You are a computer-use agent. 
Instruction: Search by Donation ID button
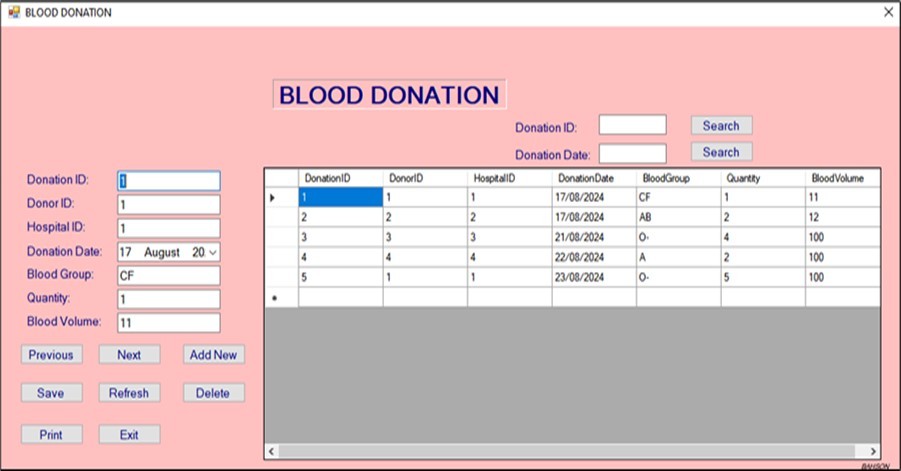pos(721,126)
